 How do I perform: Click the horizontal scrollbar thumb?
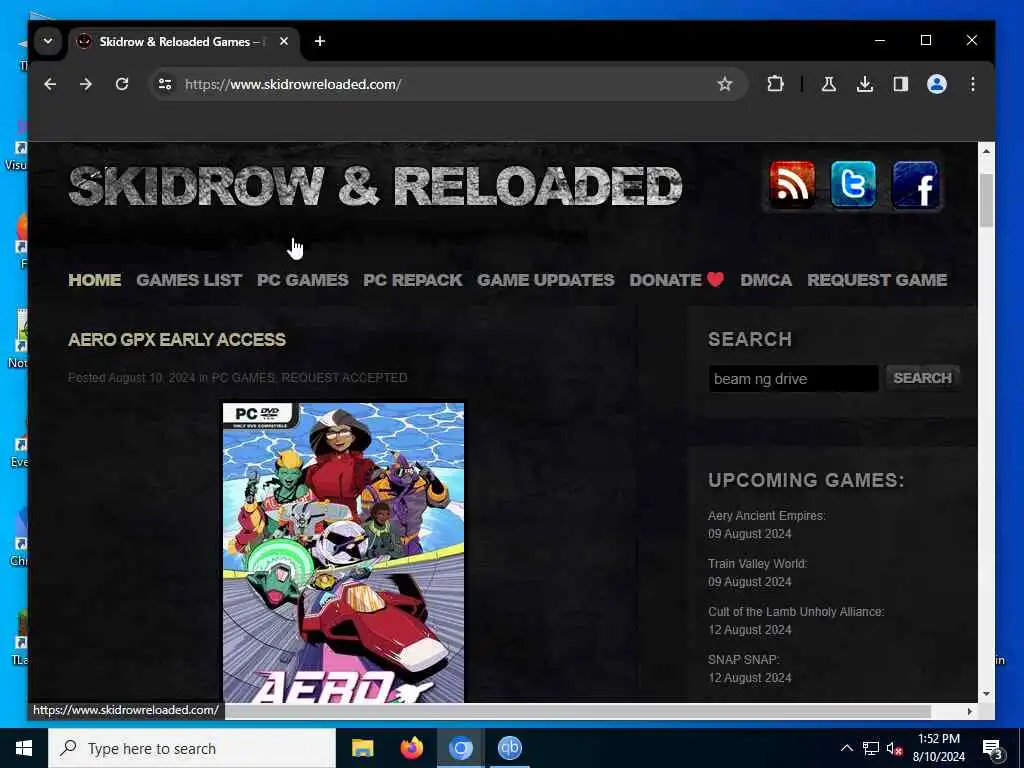tap(578, 711)
